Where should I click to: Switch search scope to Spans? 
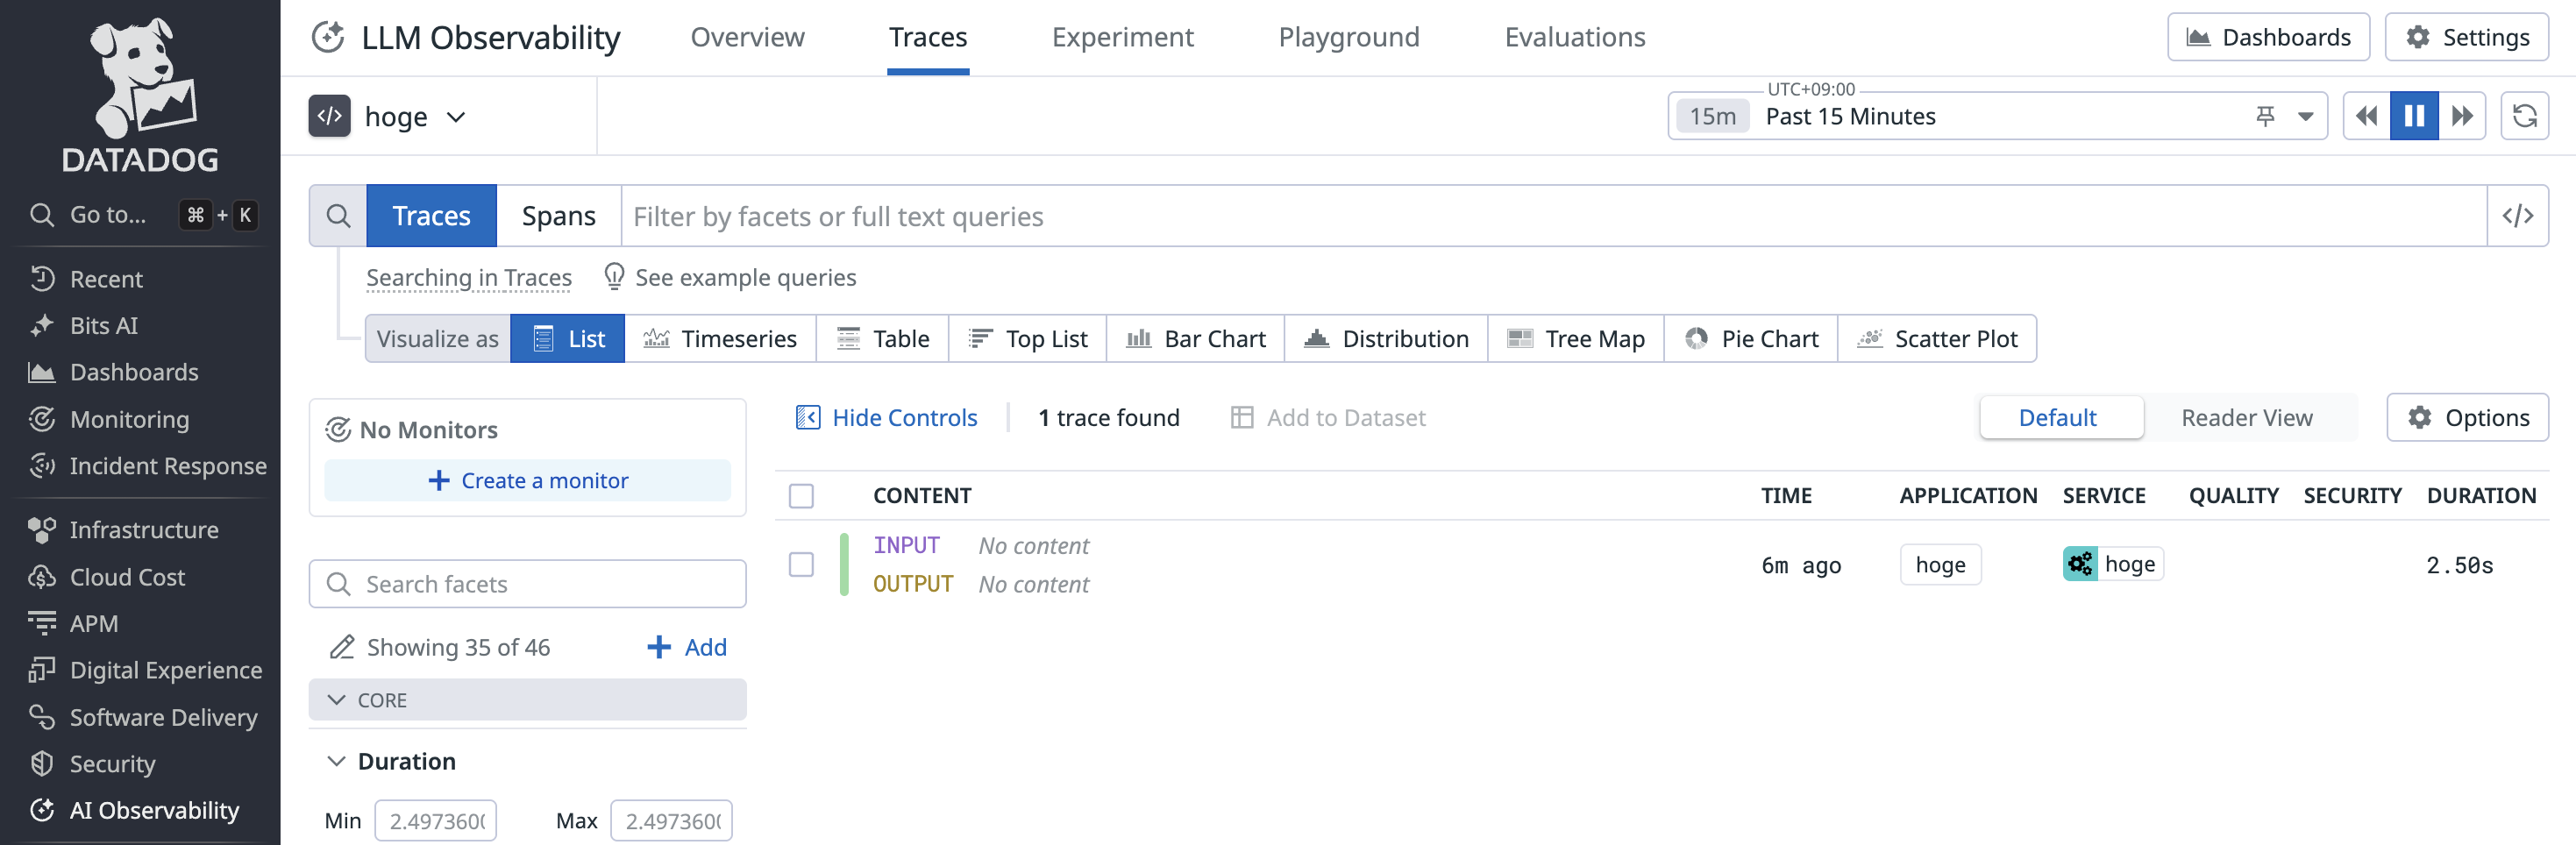pos(558,216)
